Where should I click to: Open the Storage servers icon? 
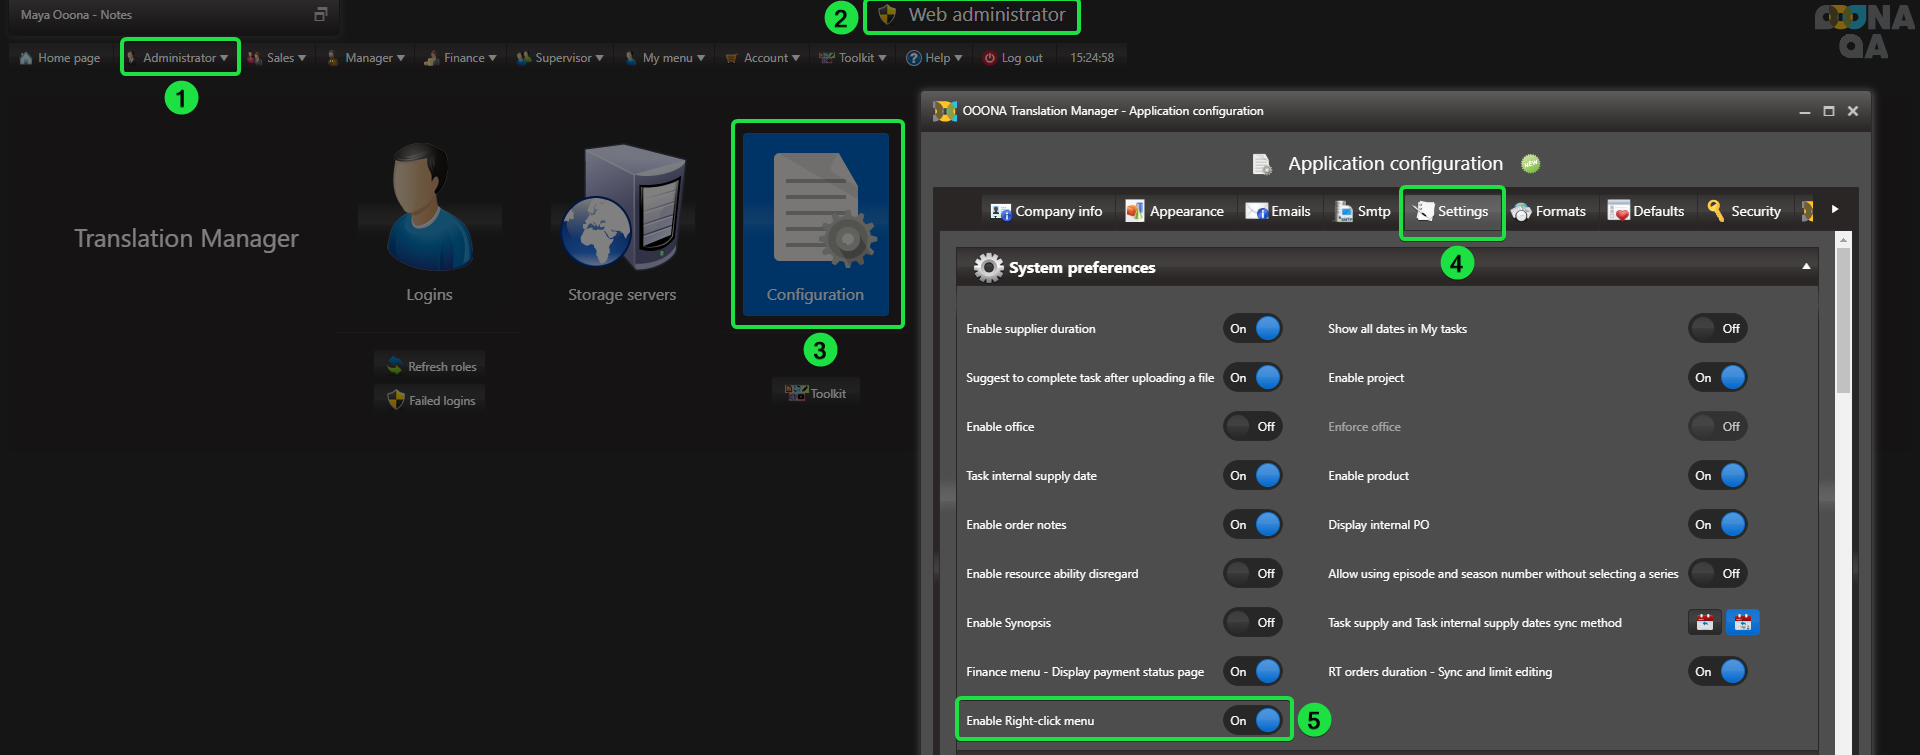(x=622, y=208)
